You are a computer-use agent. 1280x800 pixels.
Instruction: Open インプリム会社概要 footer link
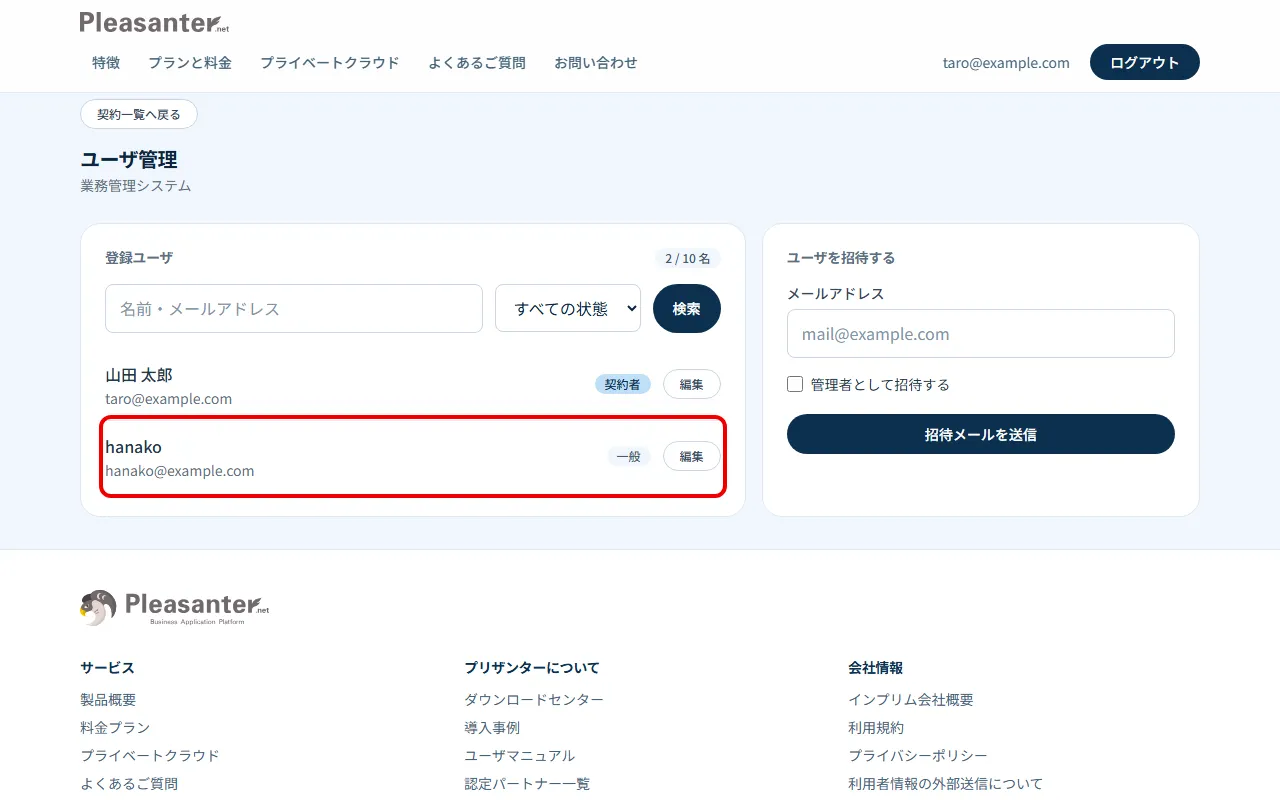tap(911, 700)
